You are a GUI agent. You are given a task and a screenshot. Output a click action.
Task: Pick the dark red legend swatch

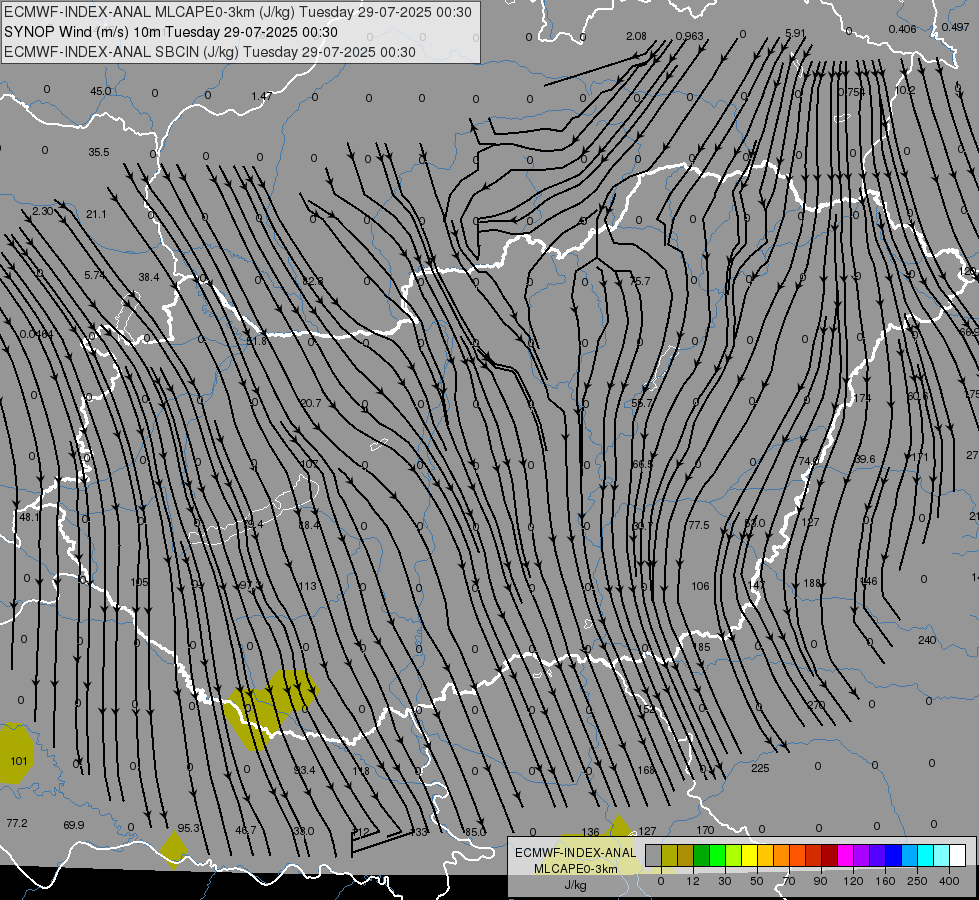[x=829, y=855]
